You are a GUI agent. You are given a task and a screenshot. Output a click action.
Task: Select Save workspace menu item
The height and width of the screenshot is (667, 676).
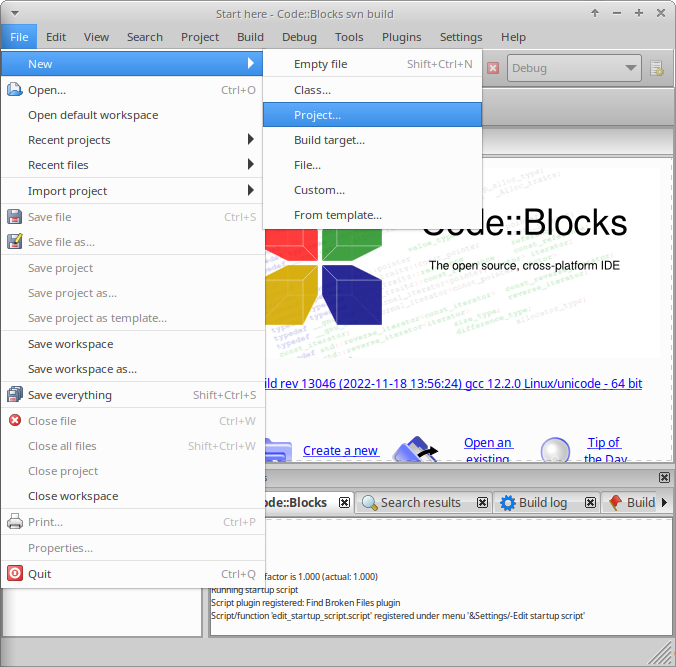(132, 344)
